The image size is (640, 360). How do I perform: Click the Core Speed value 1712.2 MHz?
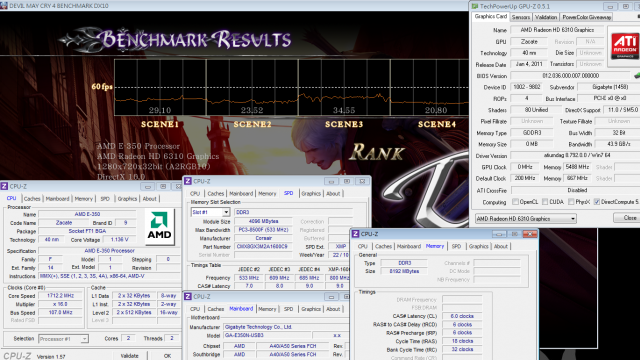point(60,296)
